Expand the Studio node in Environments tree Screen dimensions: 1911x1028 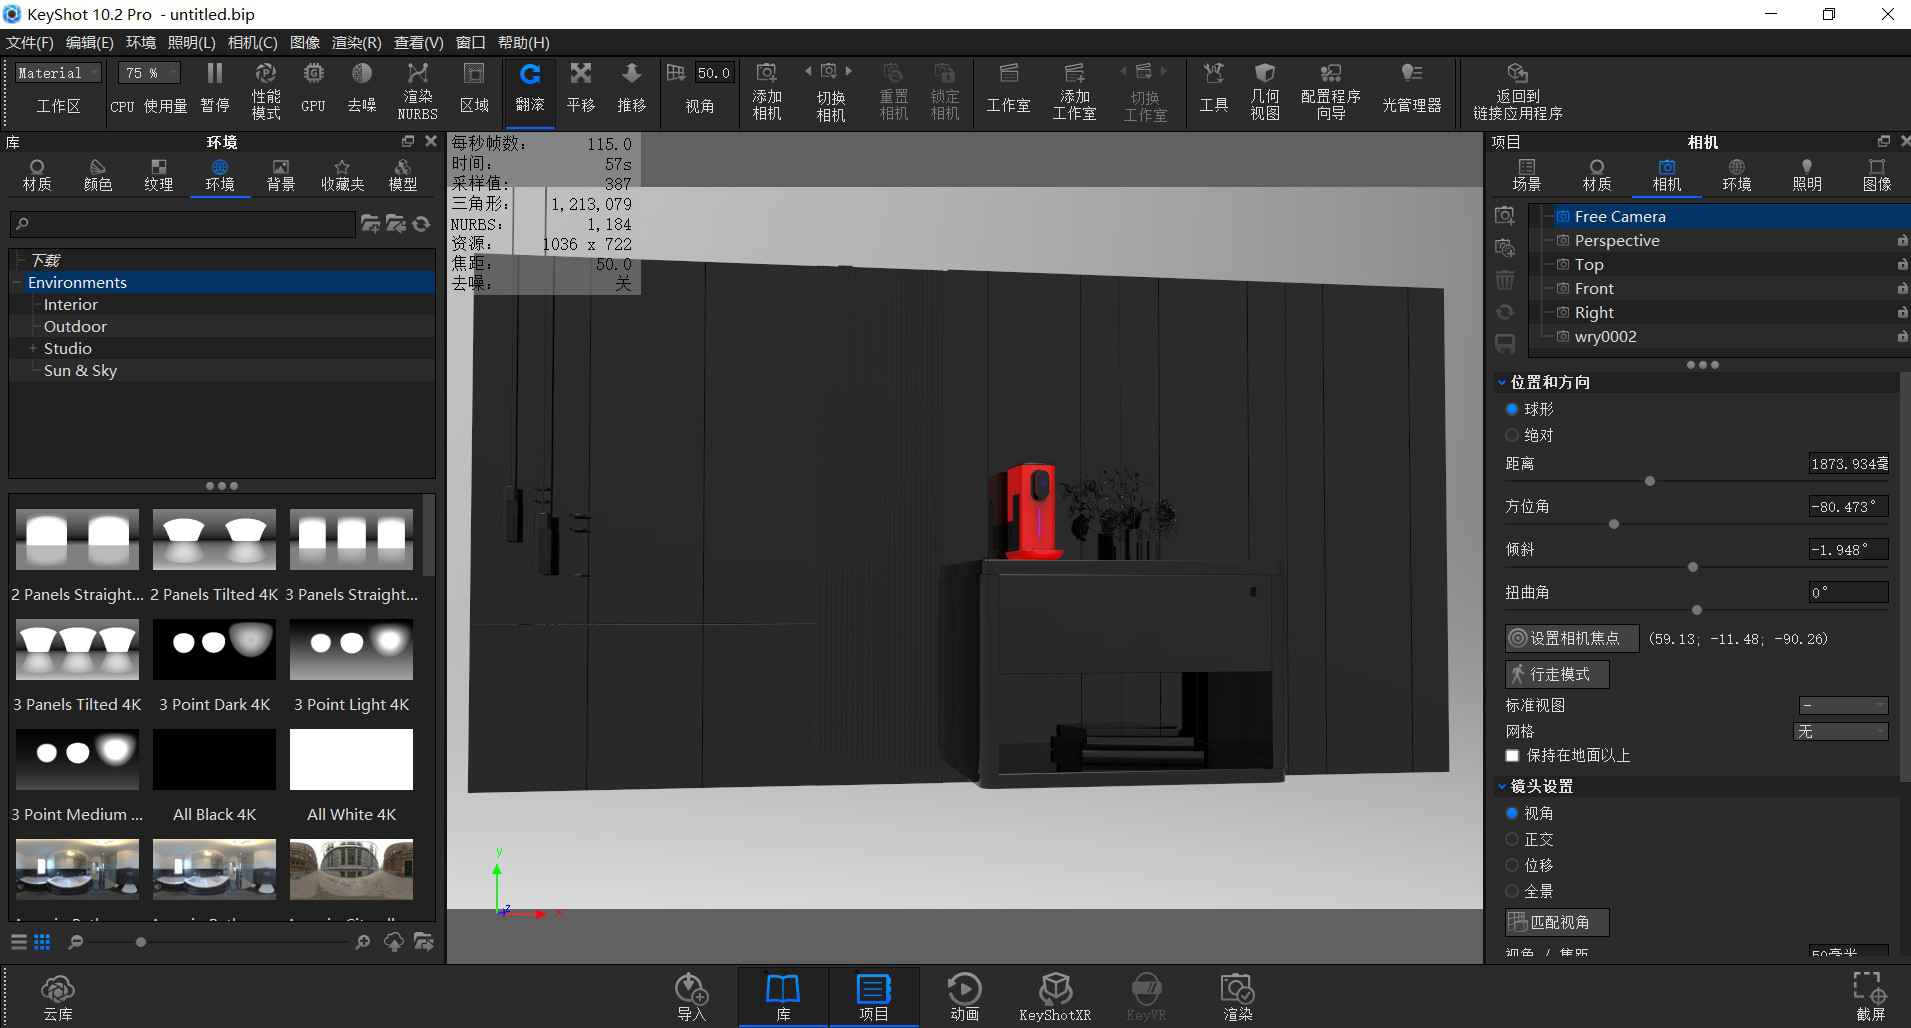click(x=31, y=348)
